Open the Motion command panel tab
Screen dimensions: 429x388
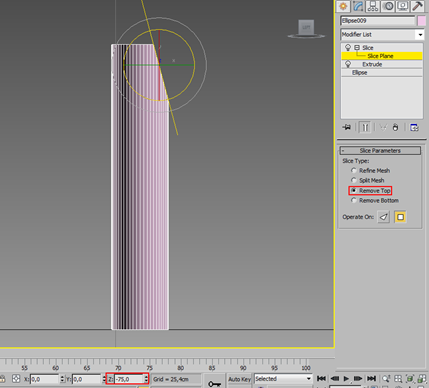[x=388, y=6]
